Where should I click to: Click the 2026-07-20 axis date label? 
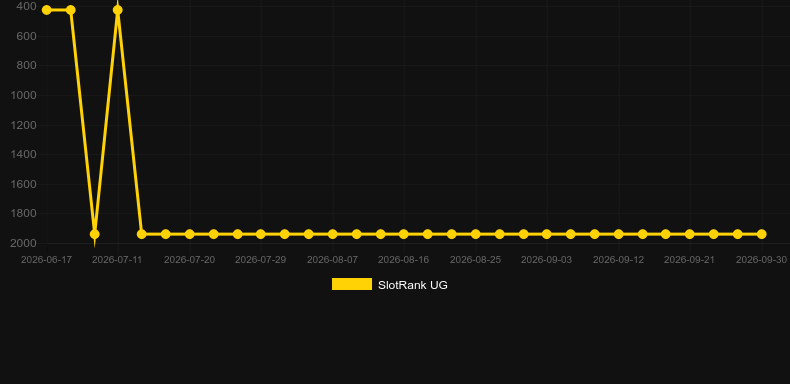[189, 260]
